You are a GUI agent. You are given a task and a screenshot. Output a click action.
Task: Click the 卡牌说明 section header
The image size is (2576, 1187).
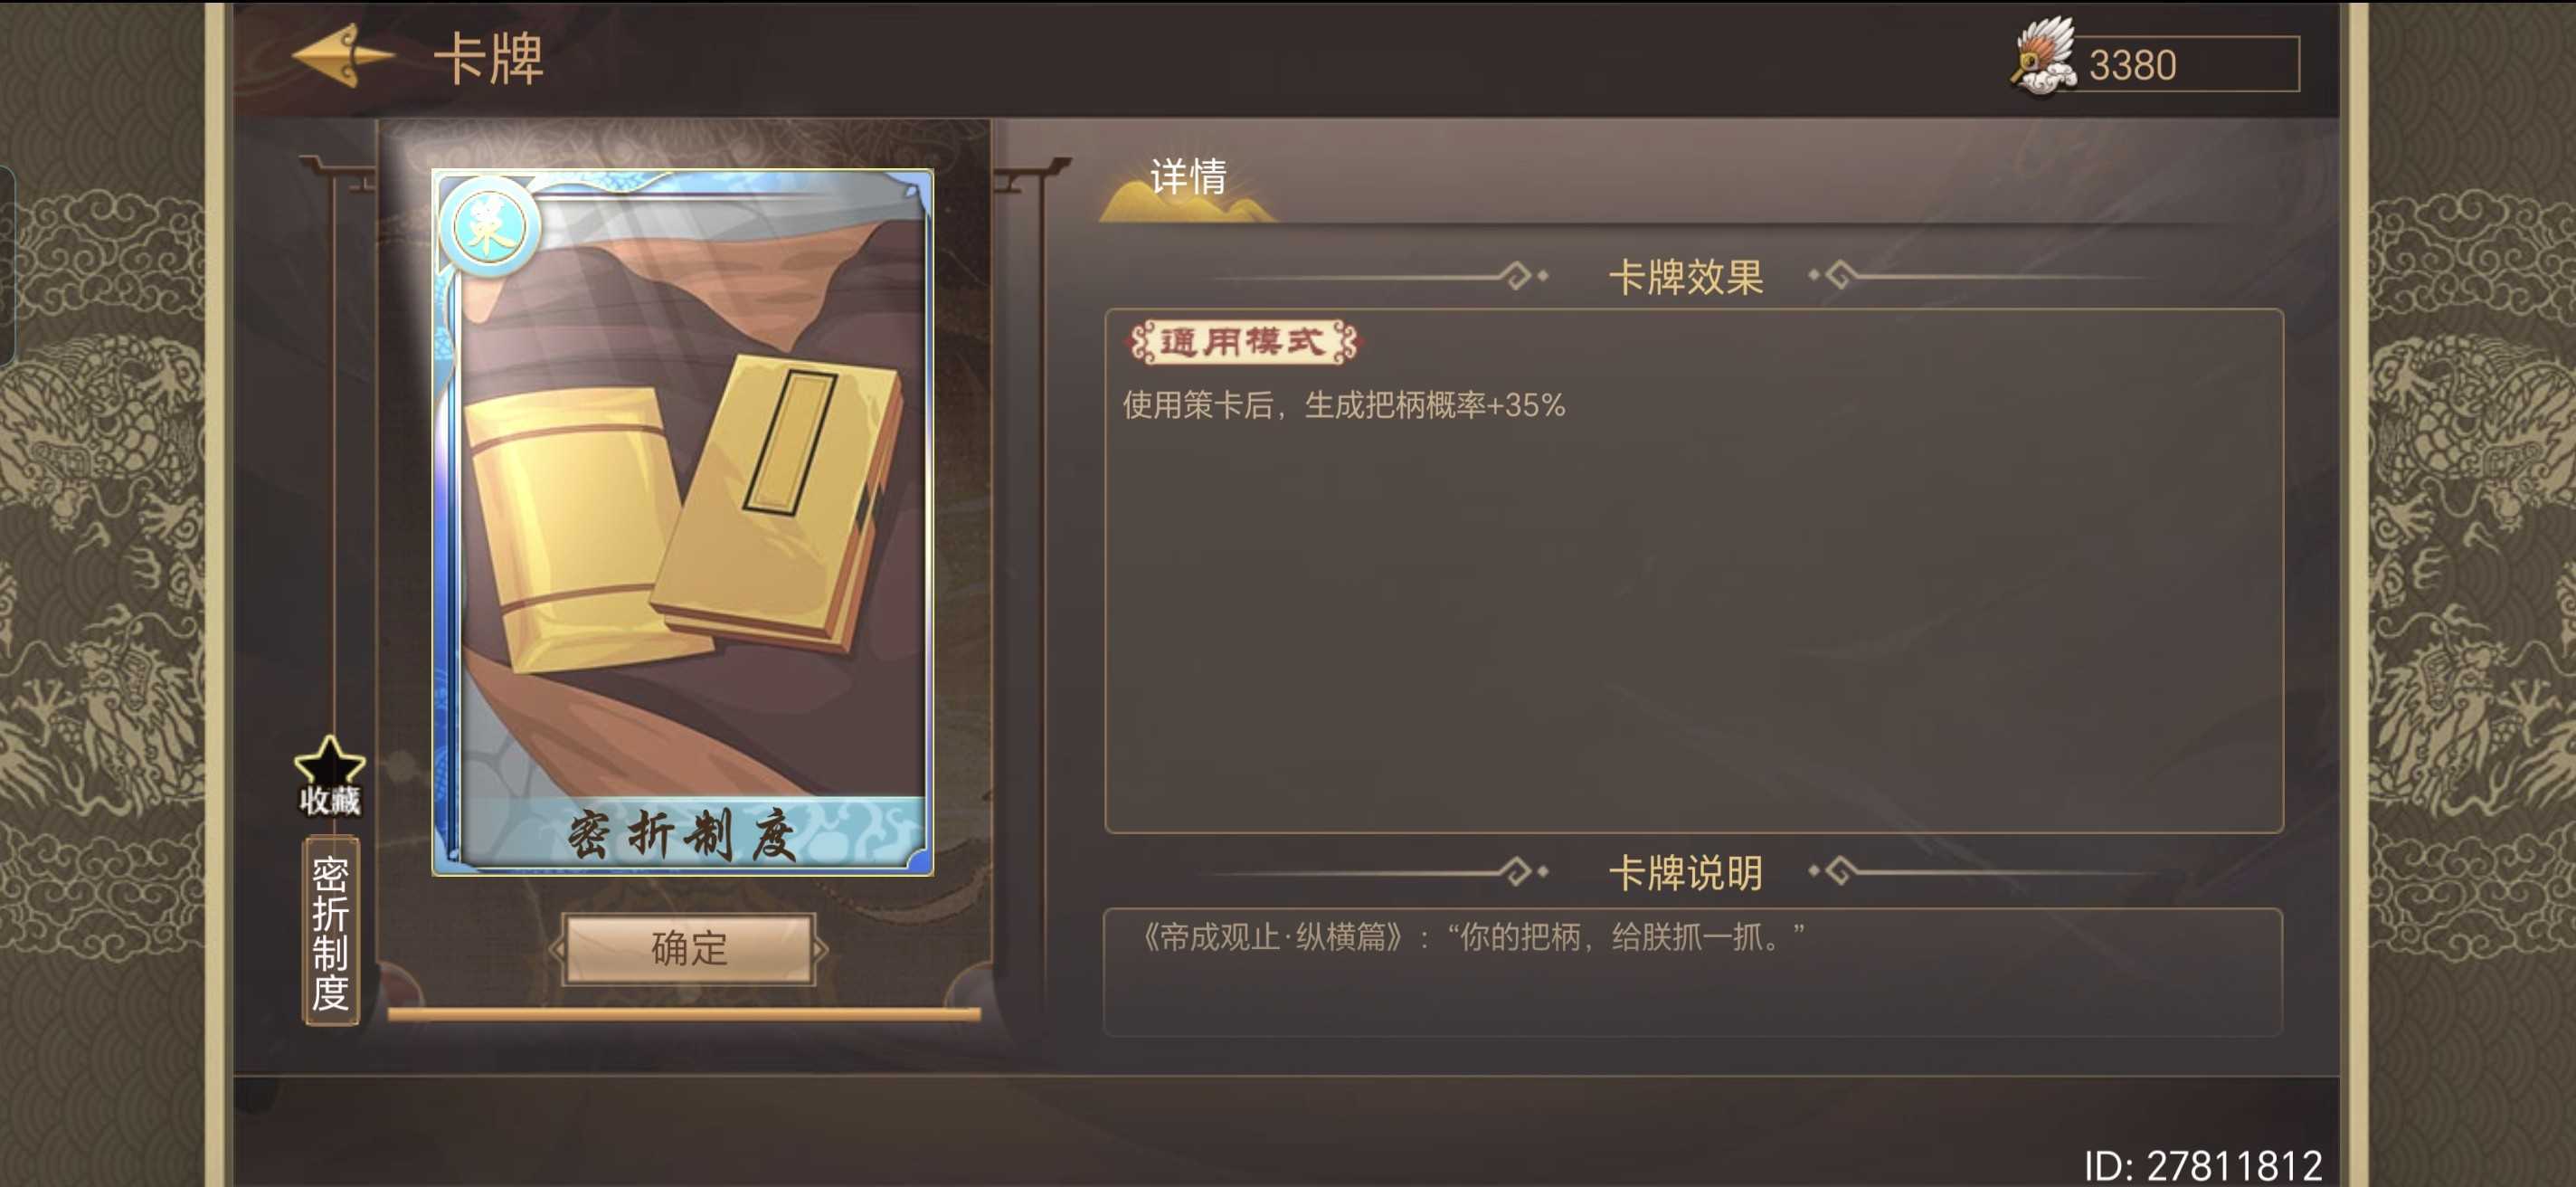click(1685, 873)
